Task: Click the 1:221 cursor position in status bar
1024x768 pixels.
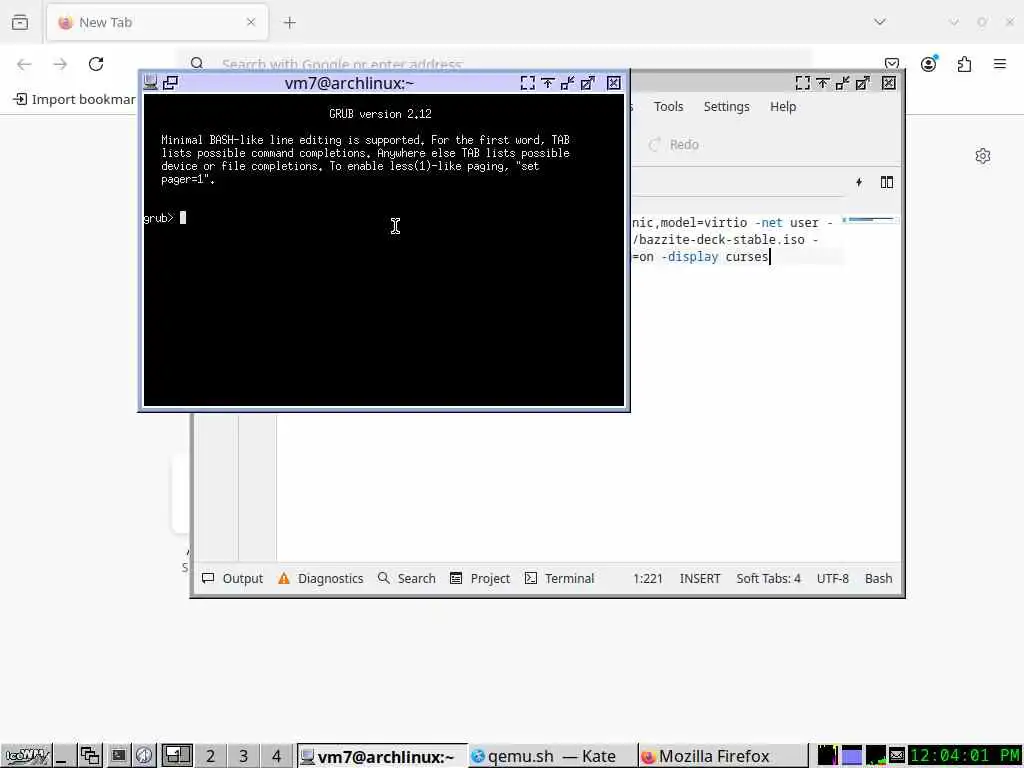Action: coord(648,579)
